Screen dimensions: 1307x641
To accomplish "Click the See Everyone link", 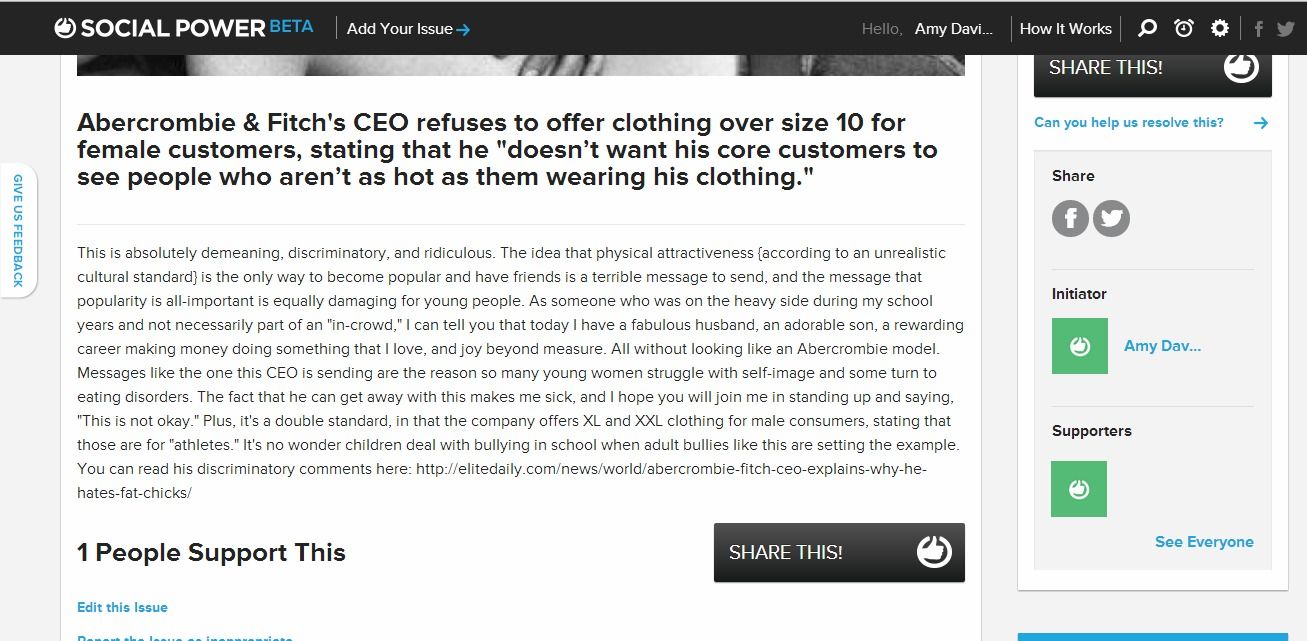I will coord(1204,542).
